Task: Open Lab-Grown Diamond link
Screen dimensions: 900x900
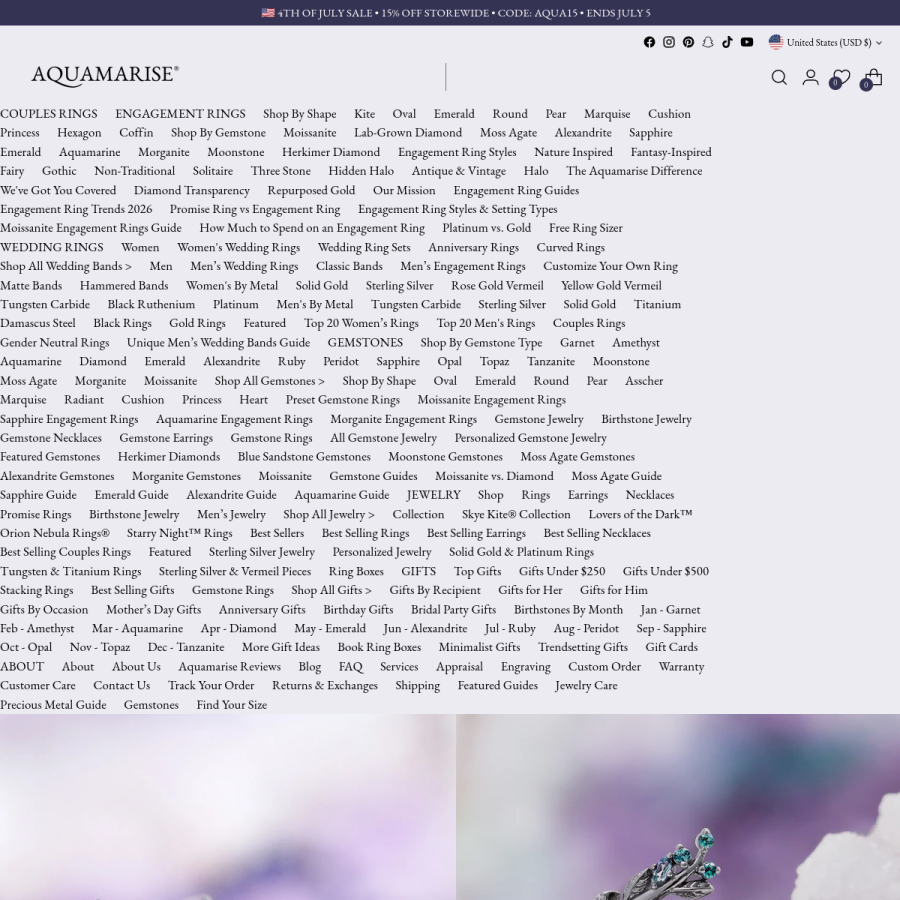Action: pyautogui.click(x=408, y=133)
